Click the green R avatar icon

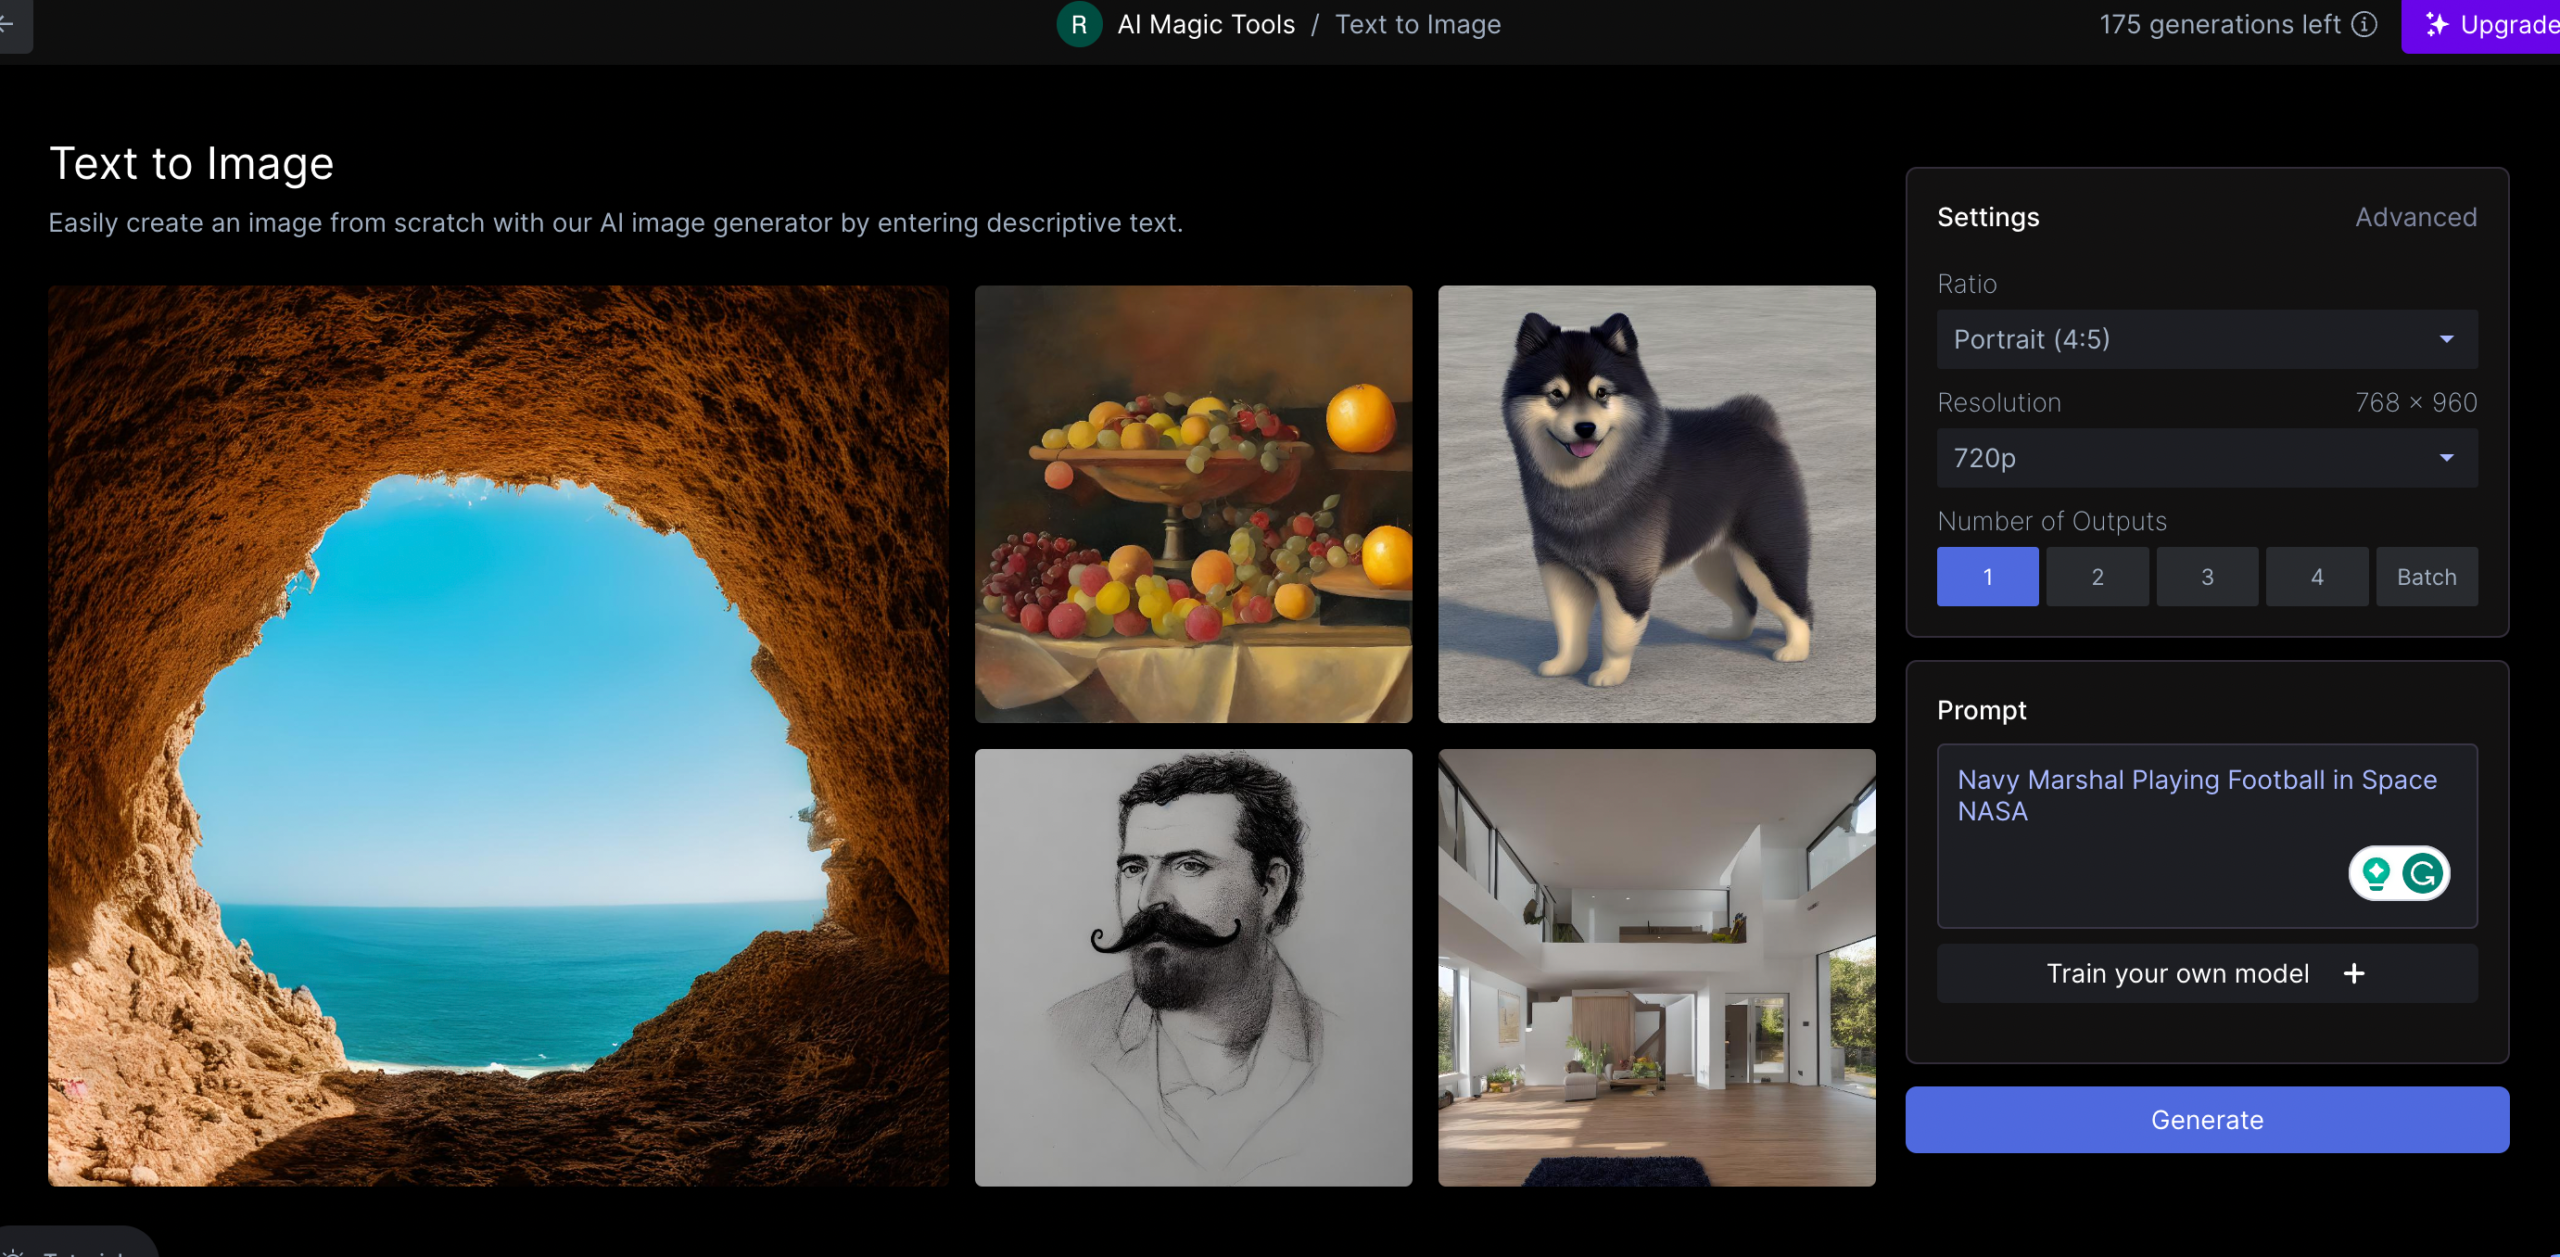[x=1079, y=25]
